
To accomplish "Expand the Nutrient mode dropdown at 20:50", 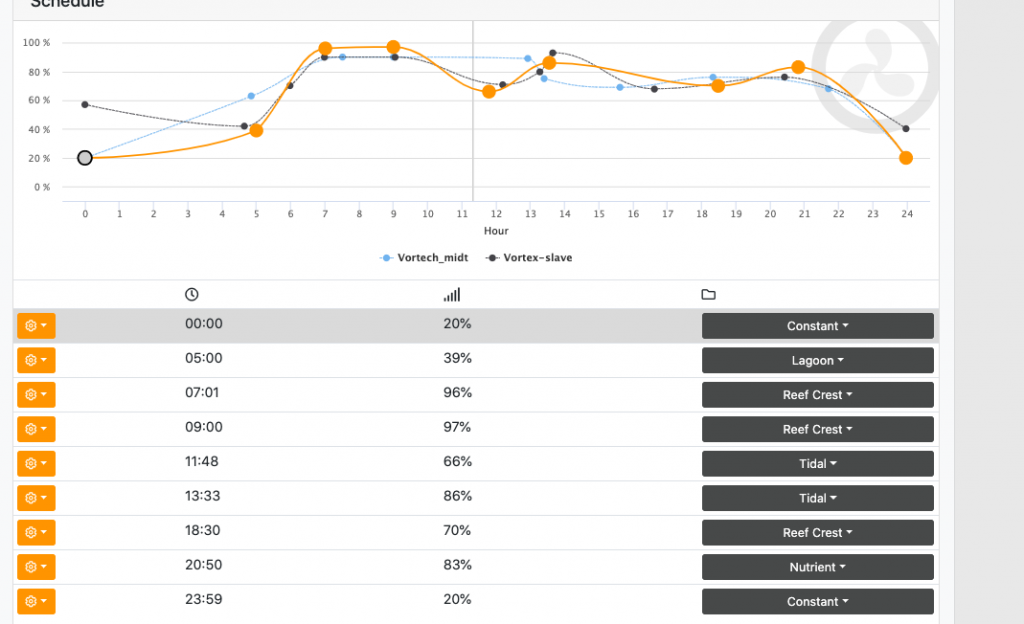I will (817, 567).
